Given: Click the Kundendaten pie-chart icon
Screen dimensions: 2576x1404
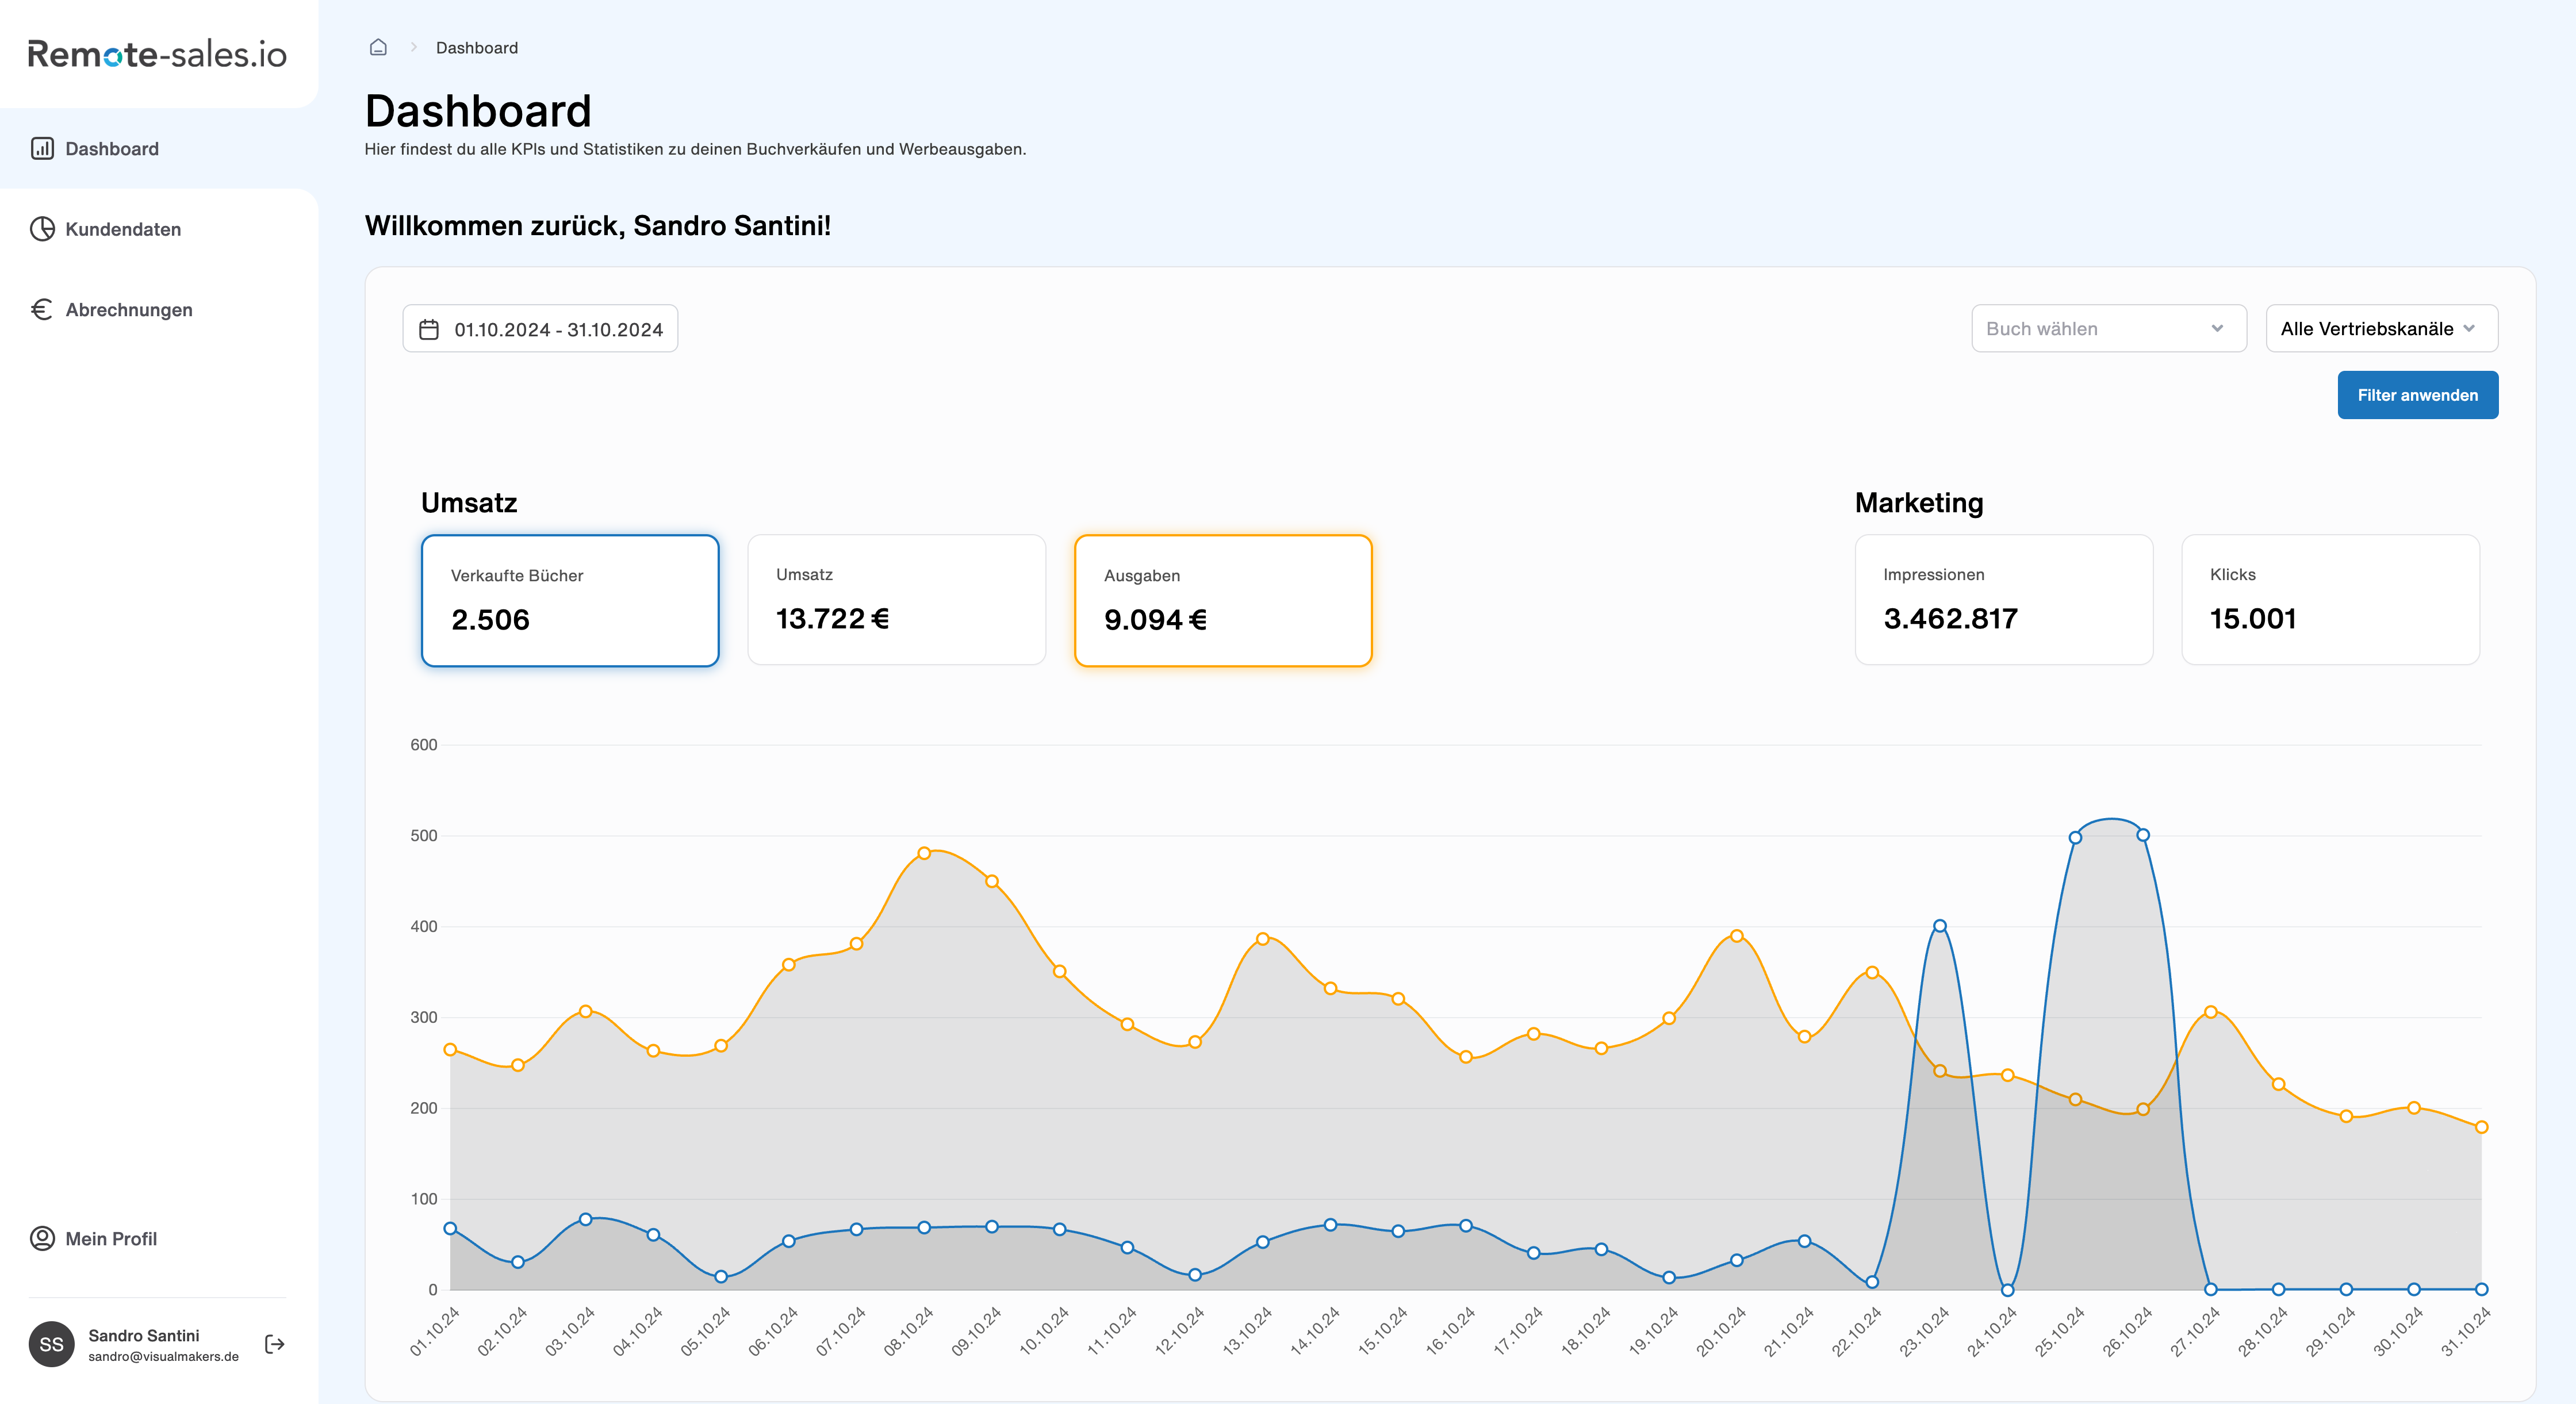Looking at the screenshot, I should click(x=42, y=229).
